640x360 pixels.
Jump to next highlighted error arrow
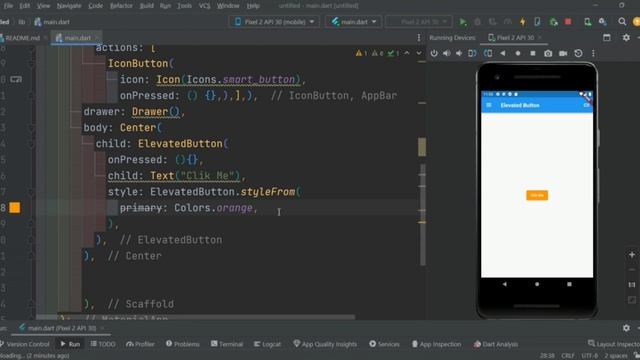419,53
